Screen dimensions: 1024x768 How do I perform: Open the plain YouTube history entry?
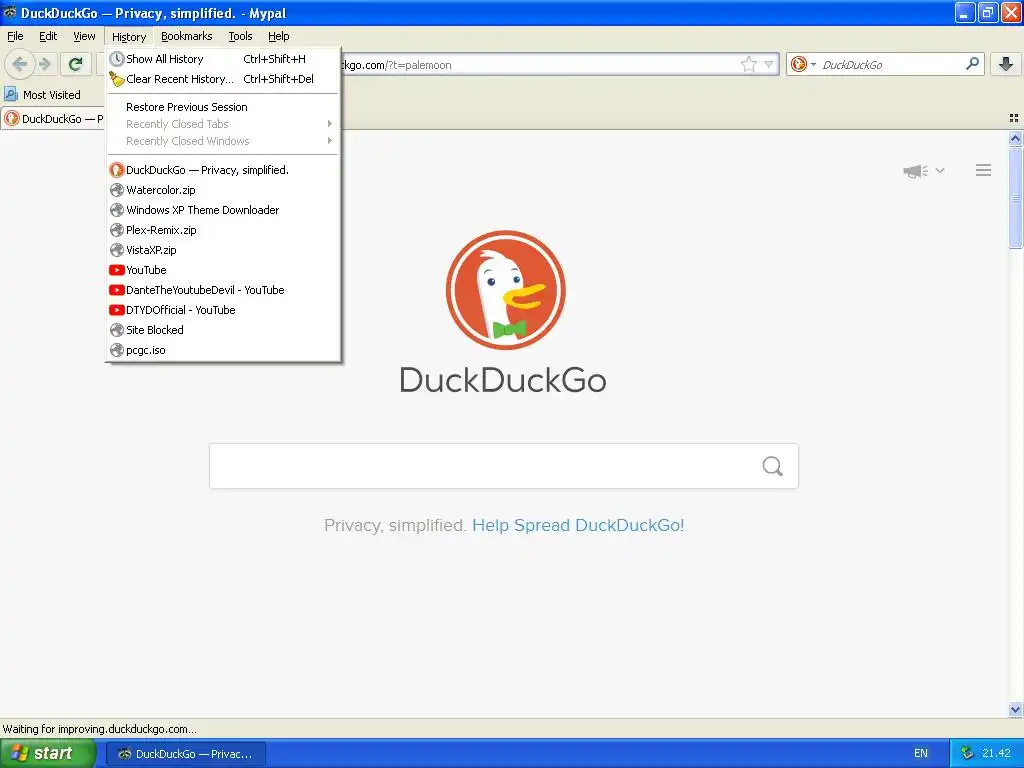tap(223, 270)
